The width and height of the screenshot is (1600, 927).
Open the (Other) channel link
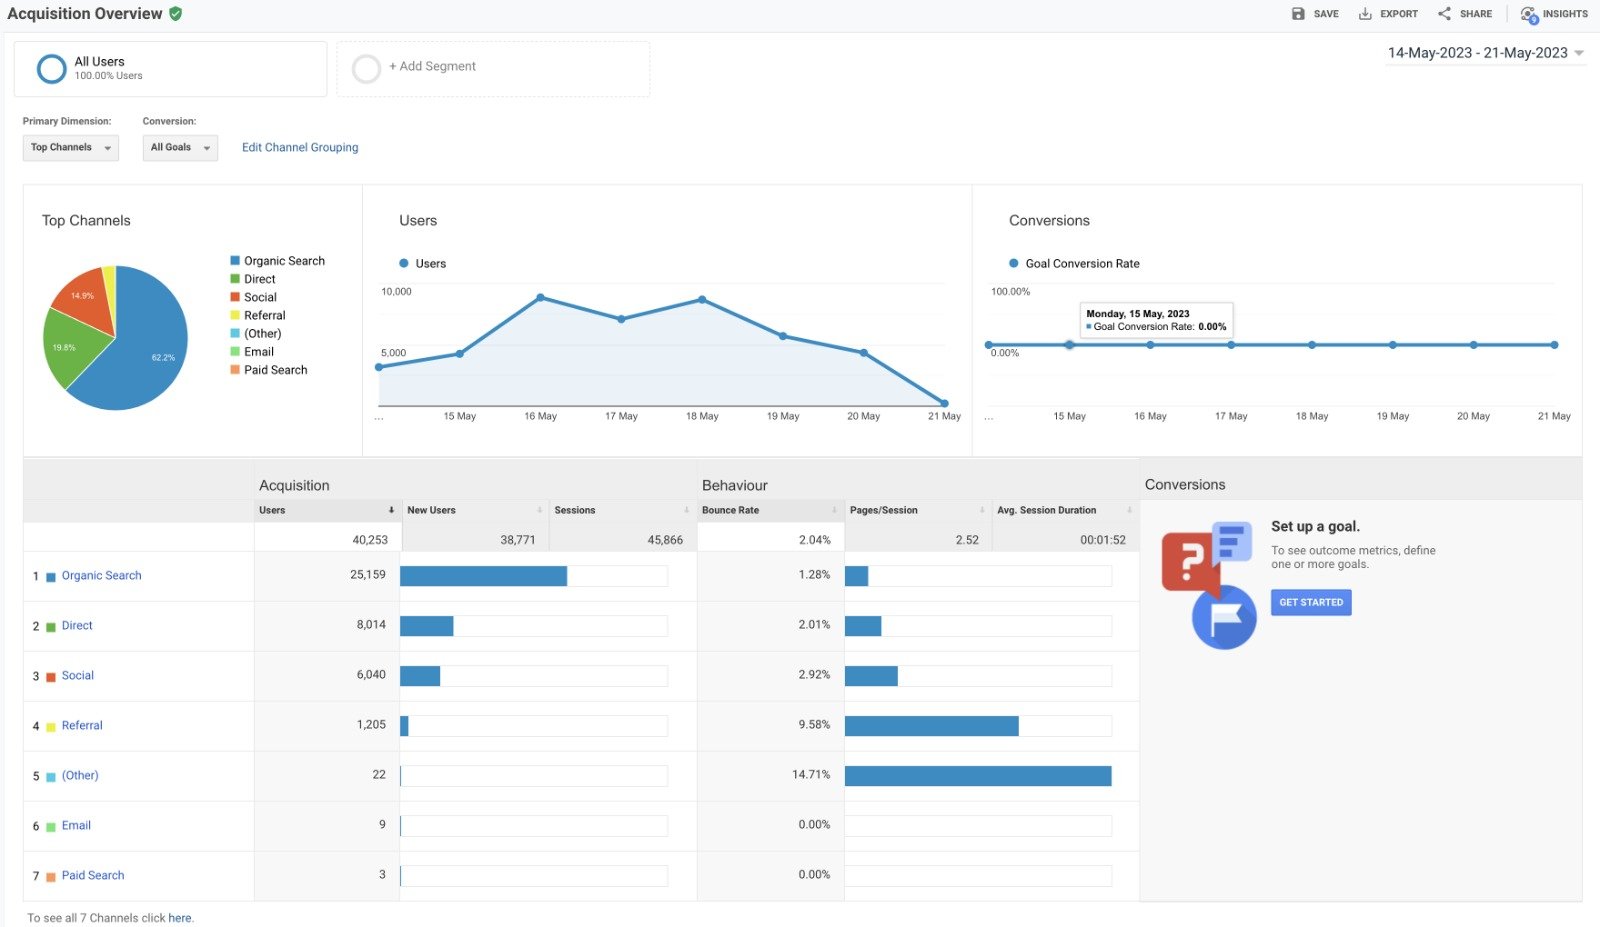80,776
